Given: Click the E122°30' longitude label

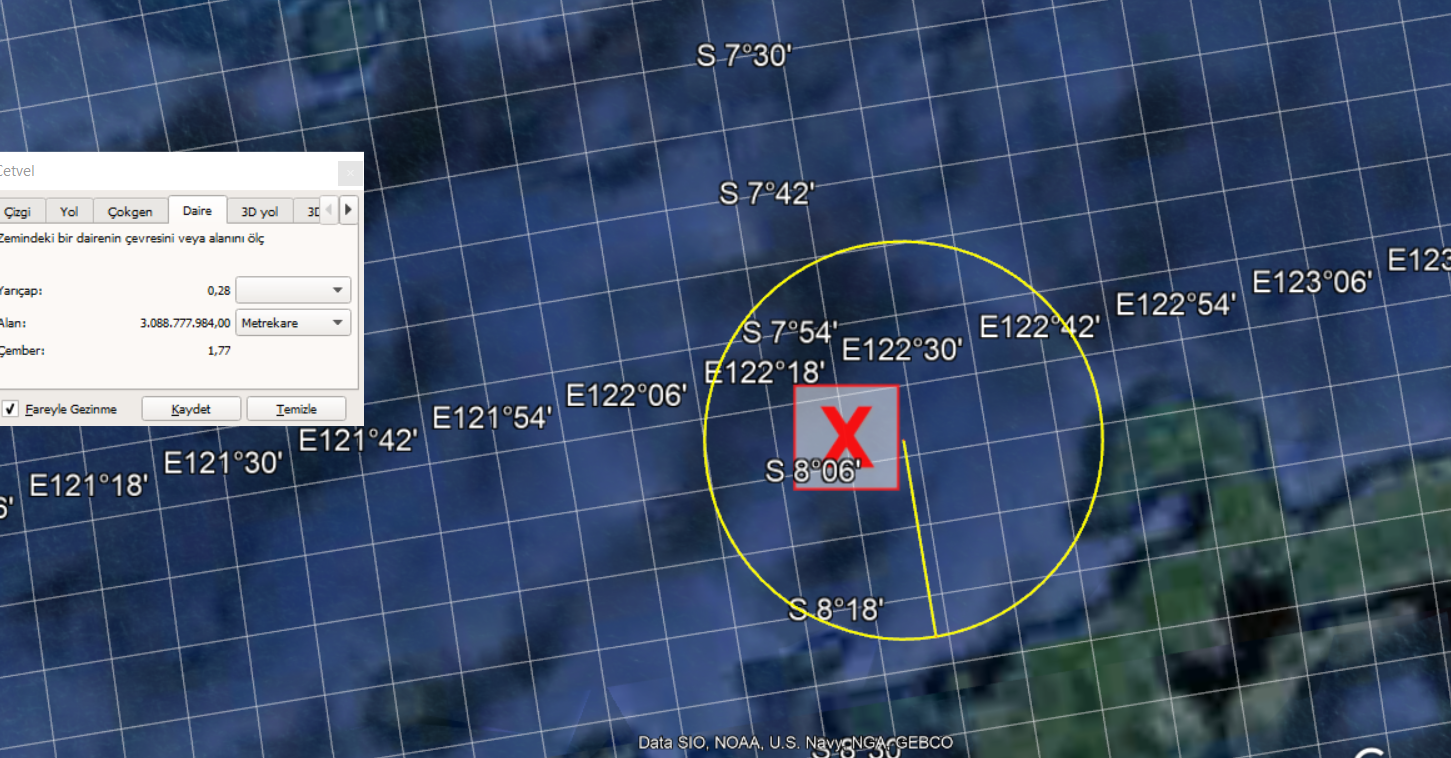Looking at the screenshot, I should [902, 350].
